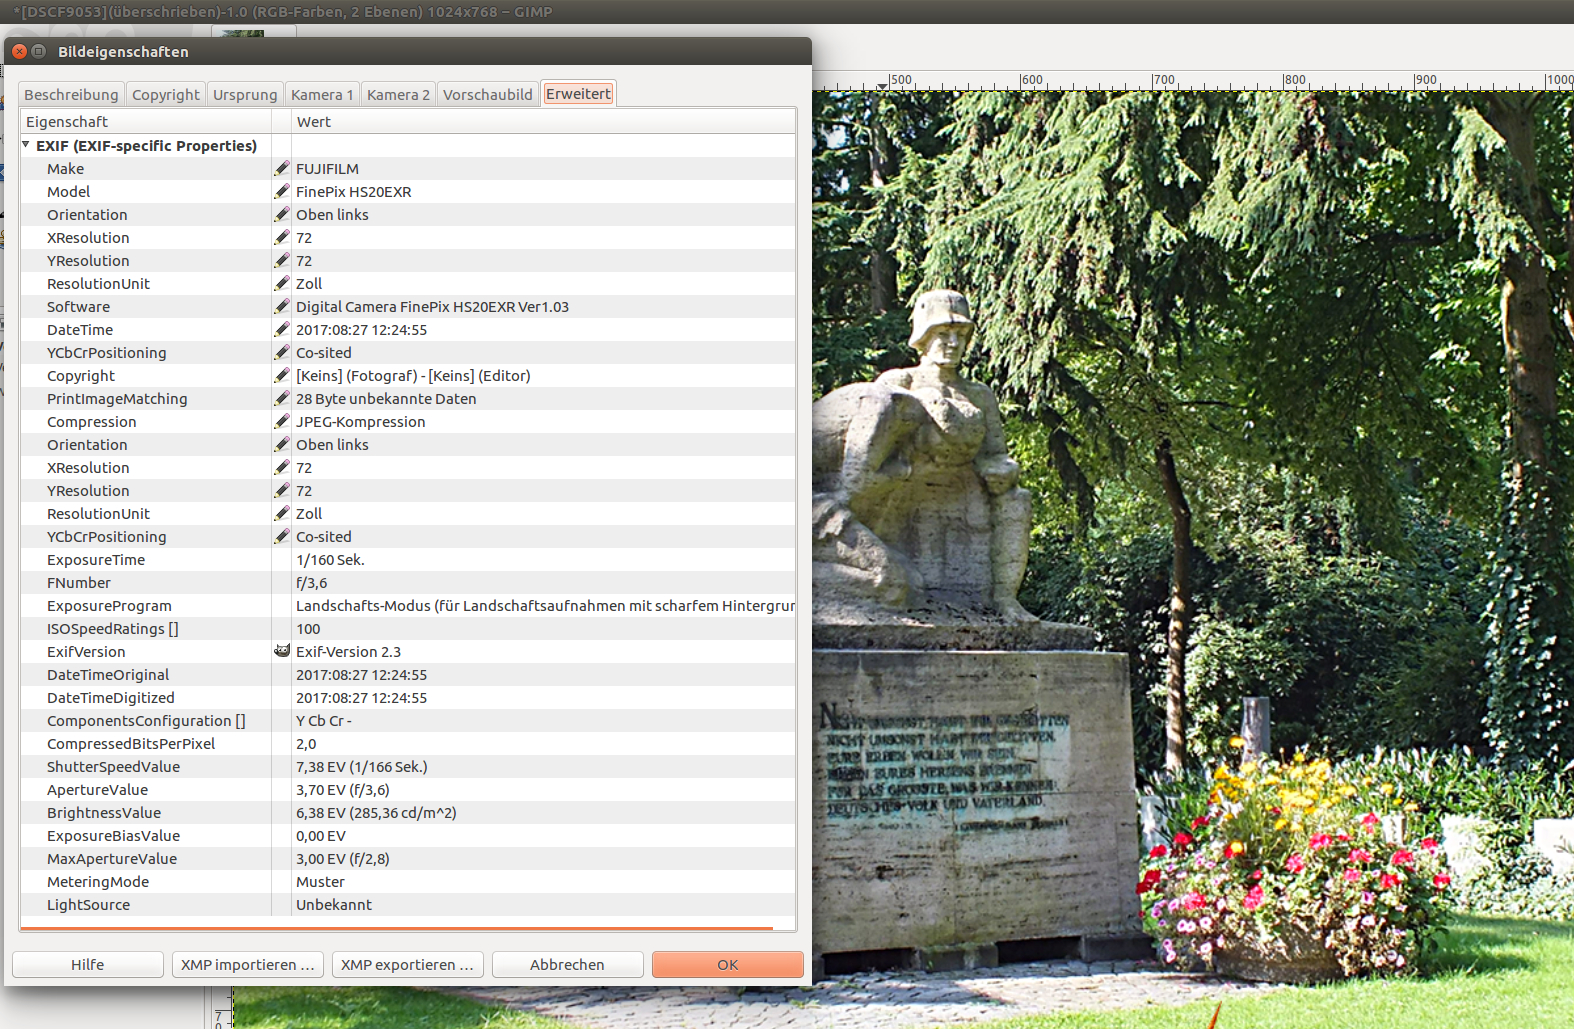Select the 'LightSource' property name
The height and width of the screenshot is (1029, 1574).
(x=89, y=904)
